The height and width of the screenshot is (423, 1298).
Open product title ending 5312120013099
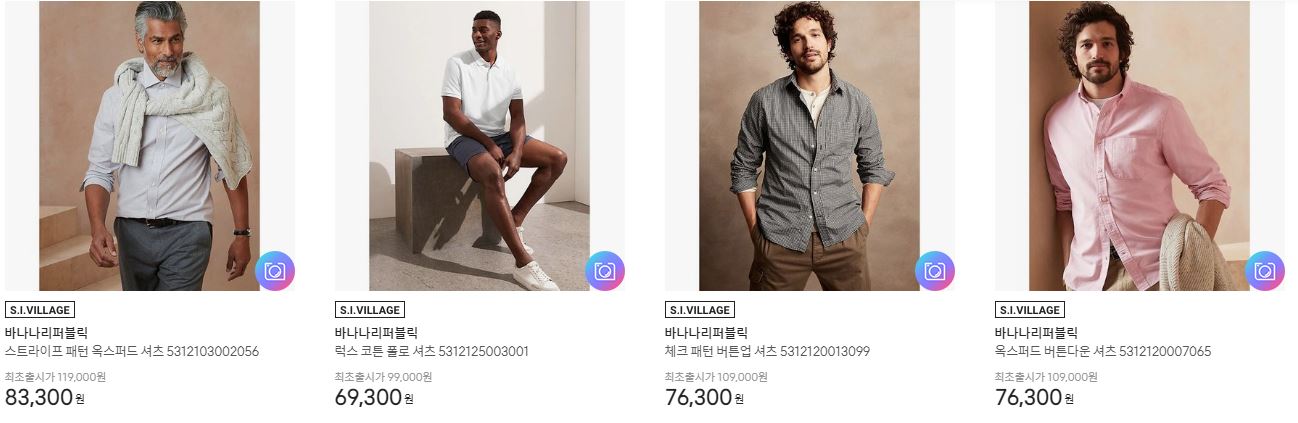point(768,351)
